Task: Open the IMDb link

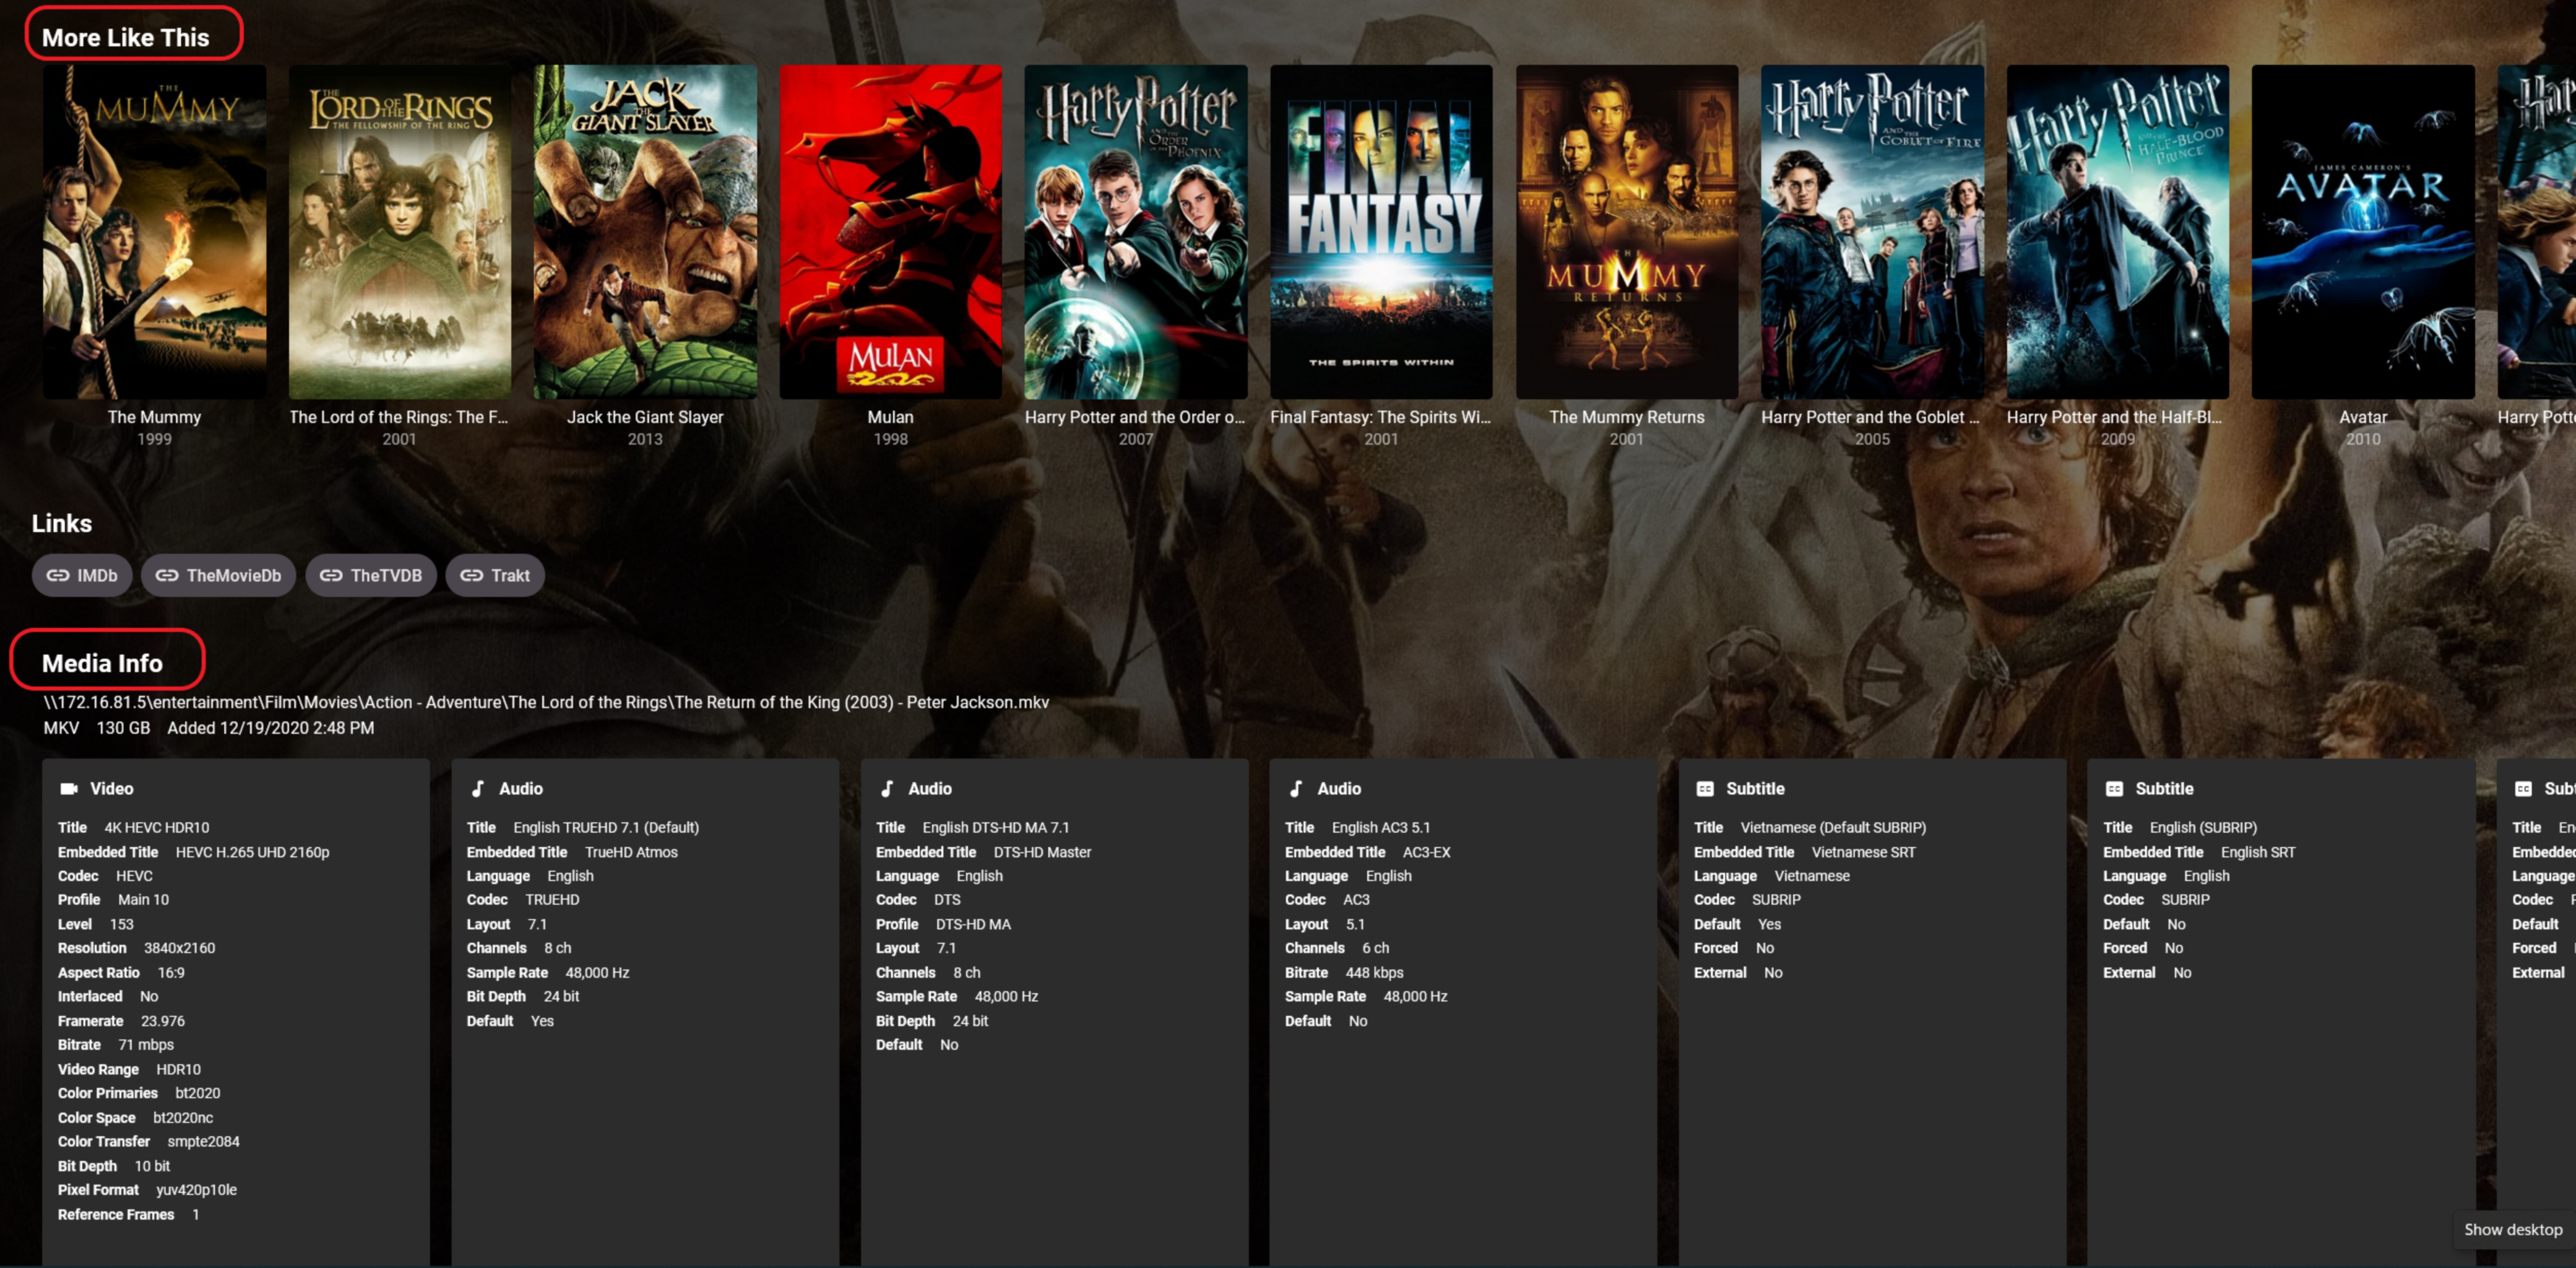Action: [82, 575]
